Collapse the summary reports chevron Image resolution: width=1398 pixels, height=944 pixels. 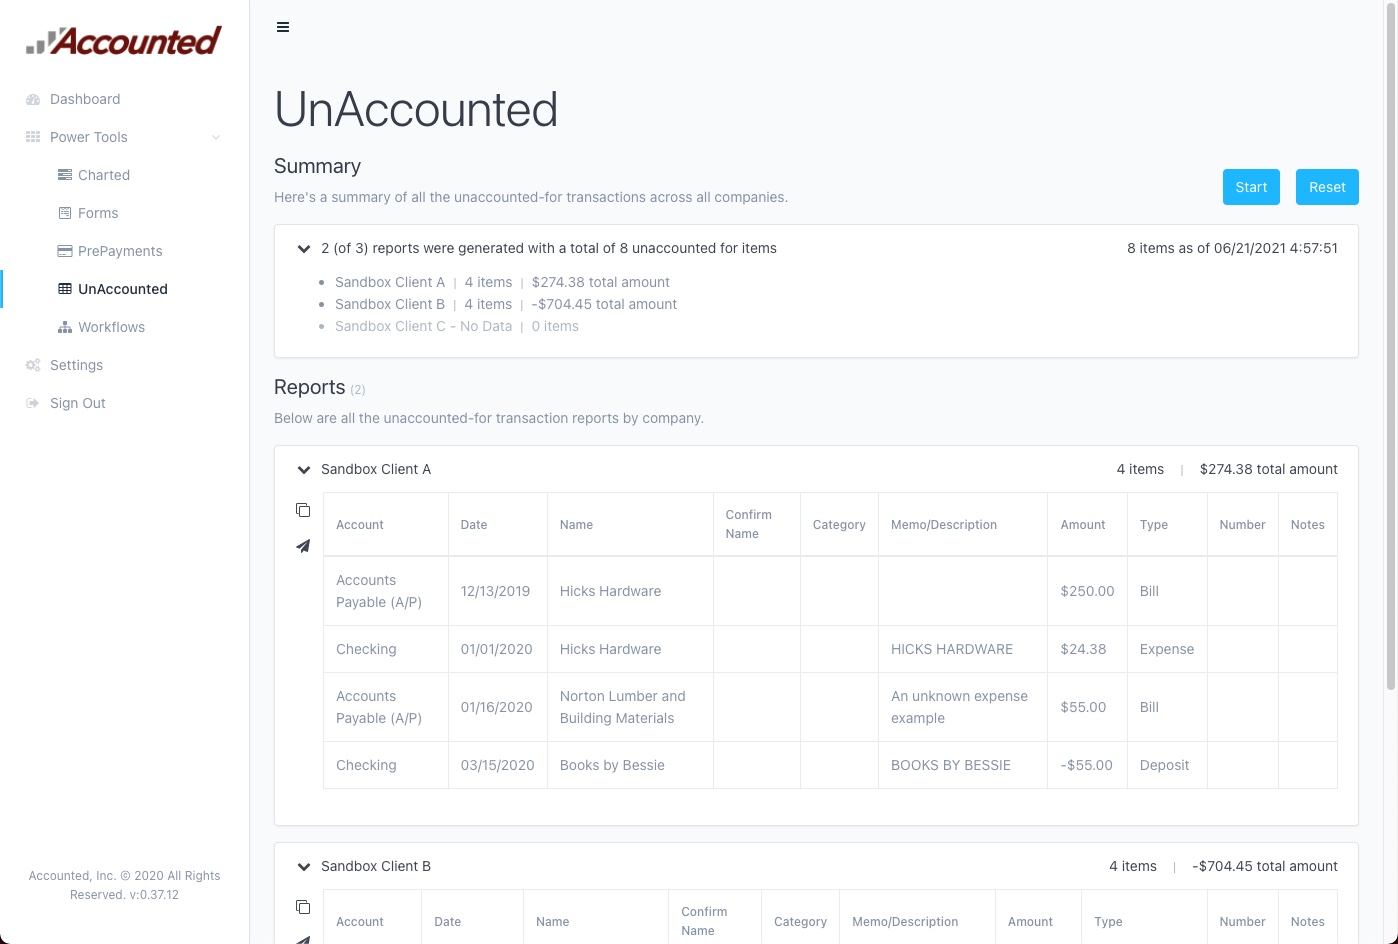coord(304,248)
